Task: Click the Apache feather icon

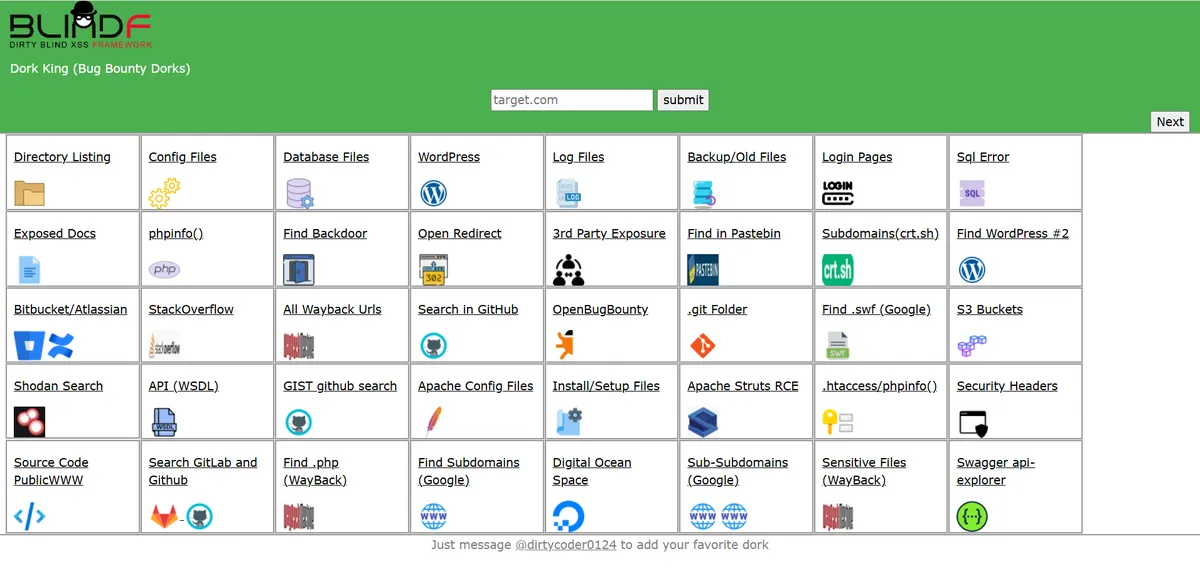Action: (x=433, y=422)
